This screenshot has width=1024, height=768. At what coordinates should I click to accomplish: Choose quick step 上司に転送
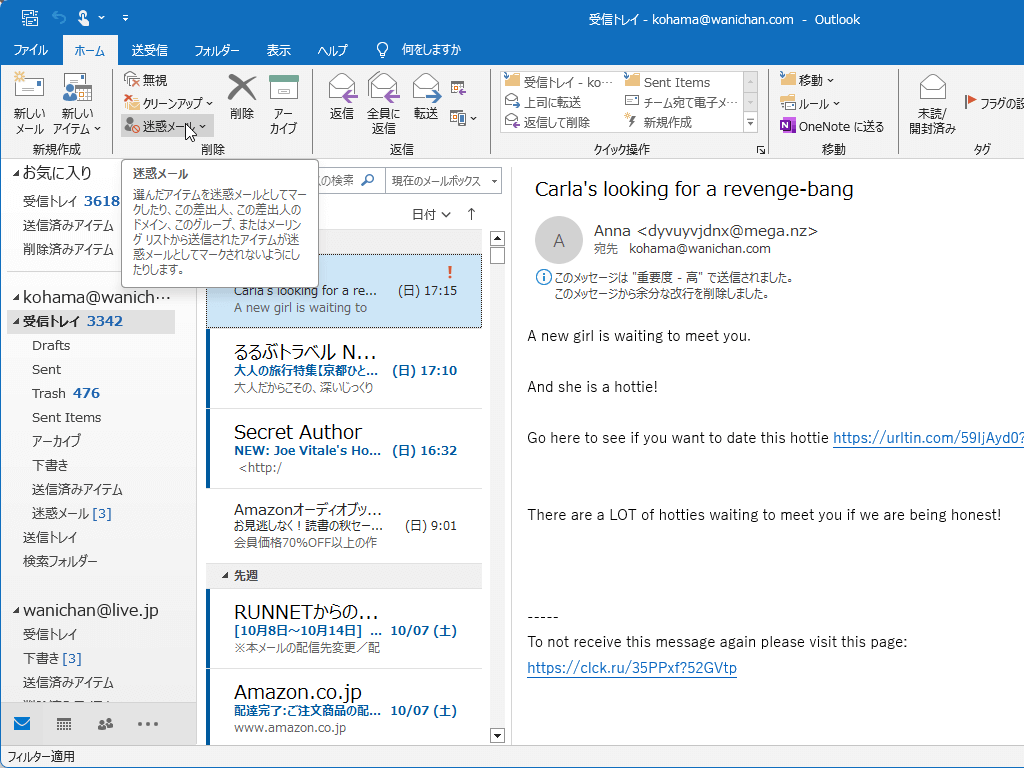click(x=543, y=102)
